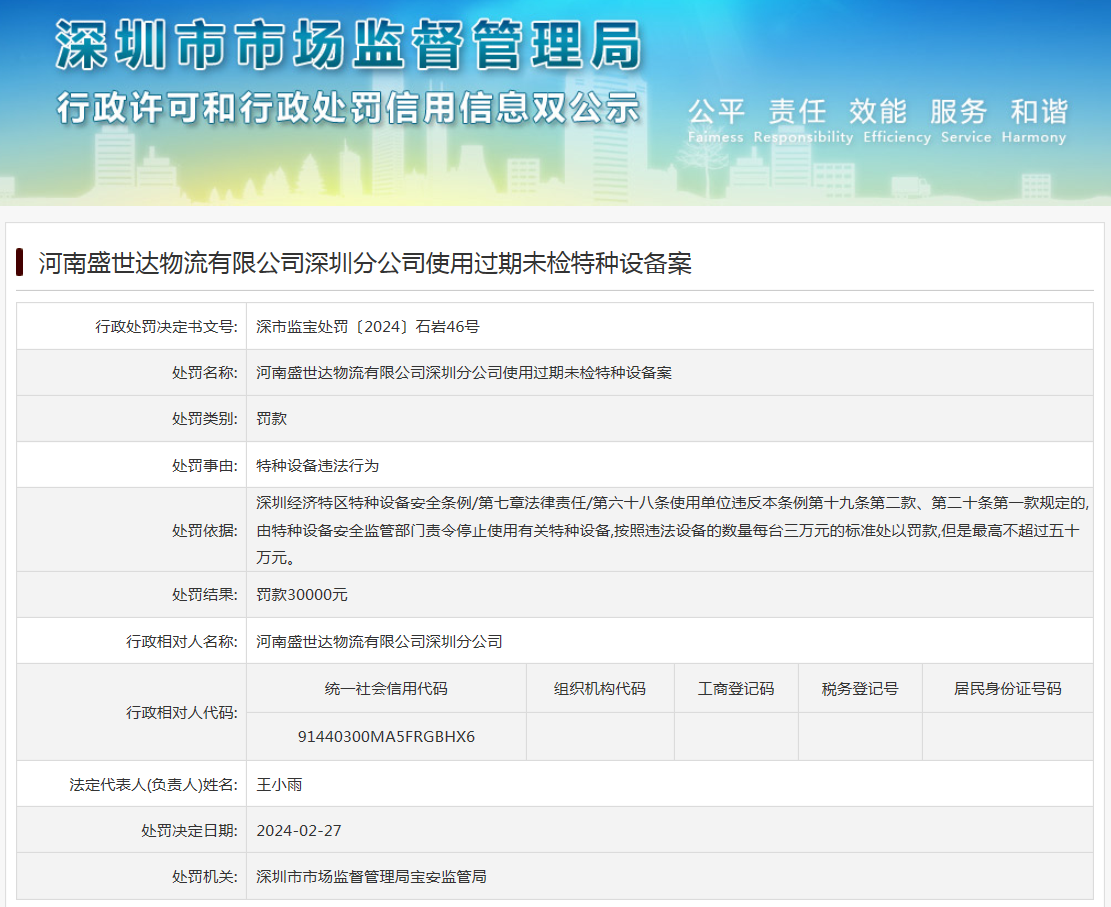Select document number 深市监宝处罚〔2024〕石岩46号
Screen dimensions: 1111x907
[368, 327]
